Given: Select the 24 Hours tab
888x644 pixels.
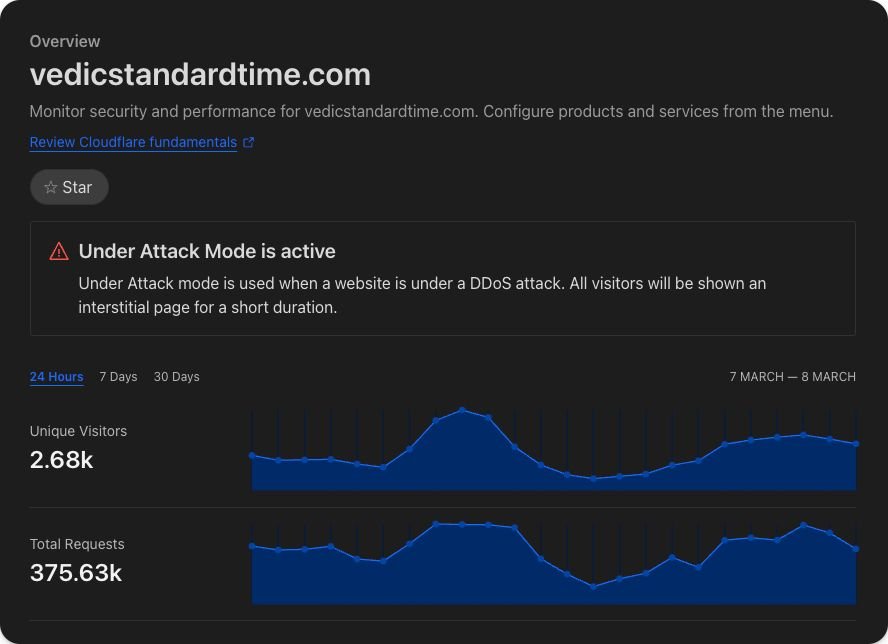Looking at the screenshot, I should [56, 377].
